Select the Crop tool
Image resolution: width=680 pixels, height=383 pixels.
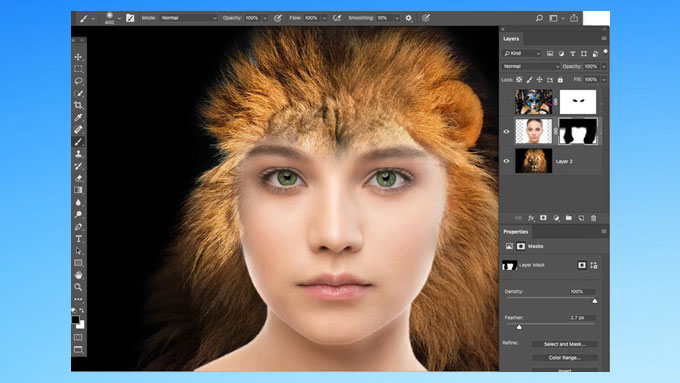(78, 105)
